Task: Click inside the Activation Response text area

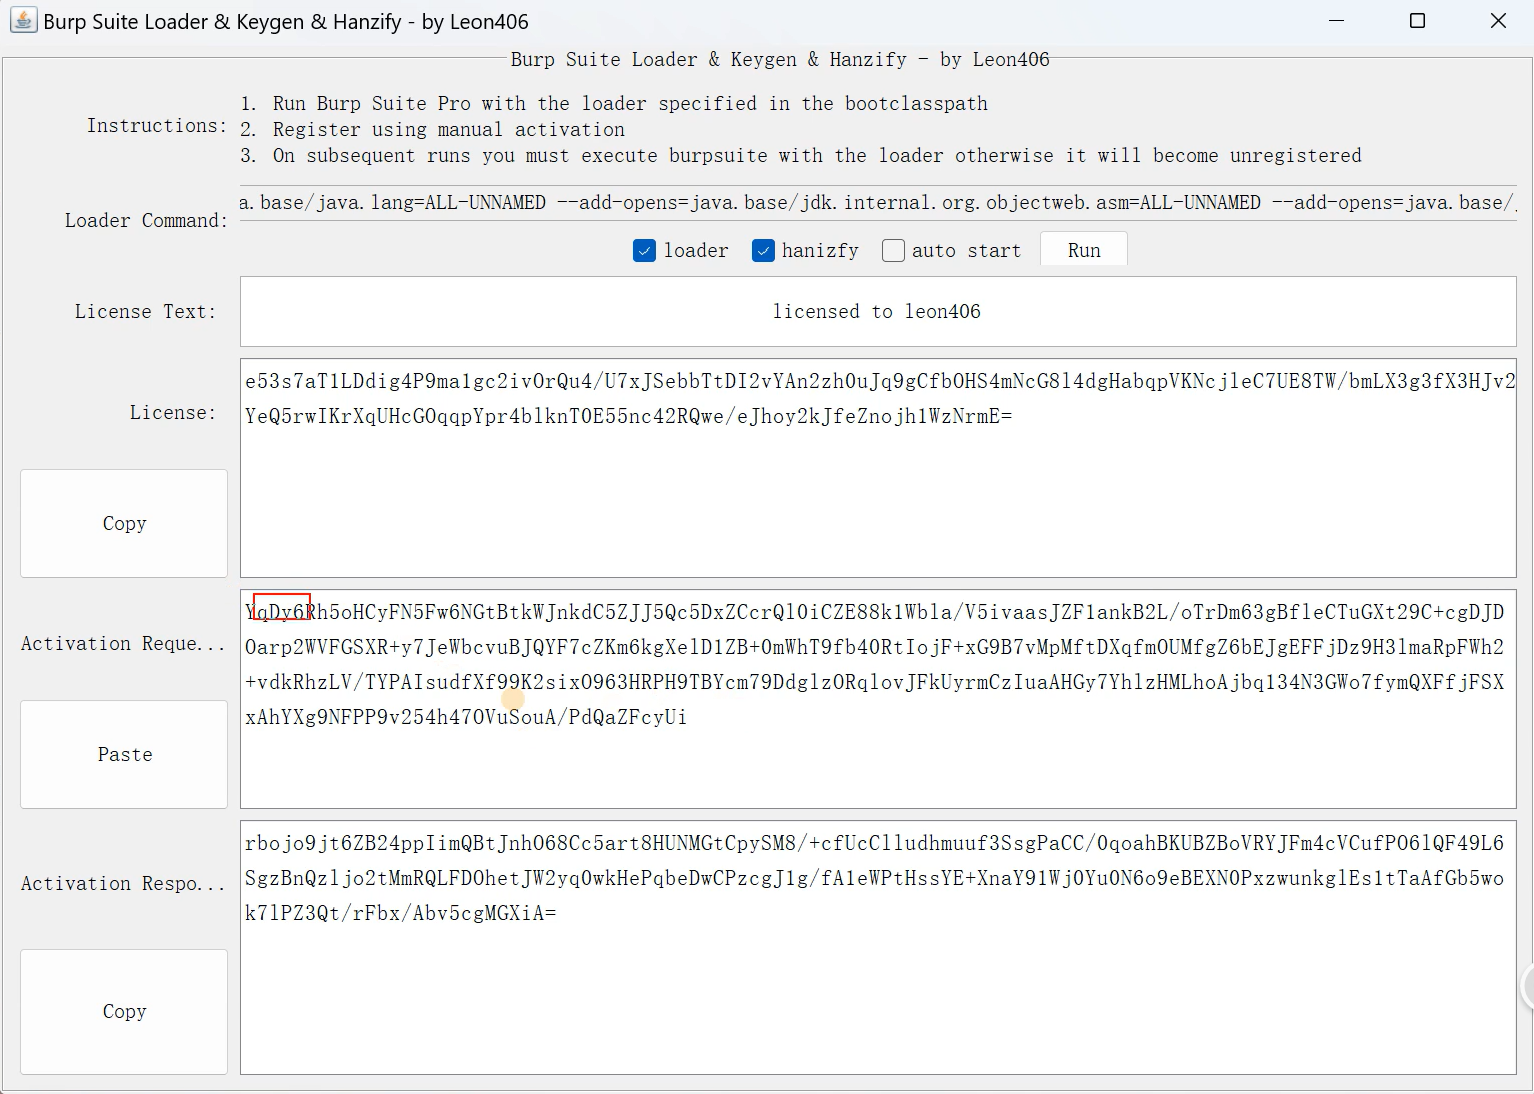Action: [878, 947]
